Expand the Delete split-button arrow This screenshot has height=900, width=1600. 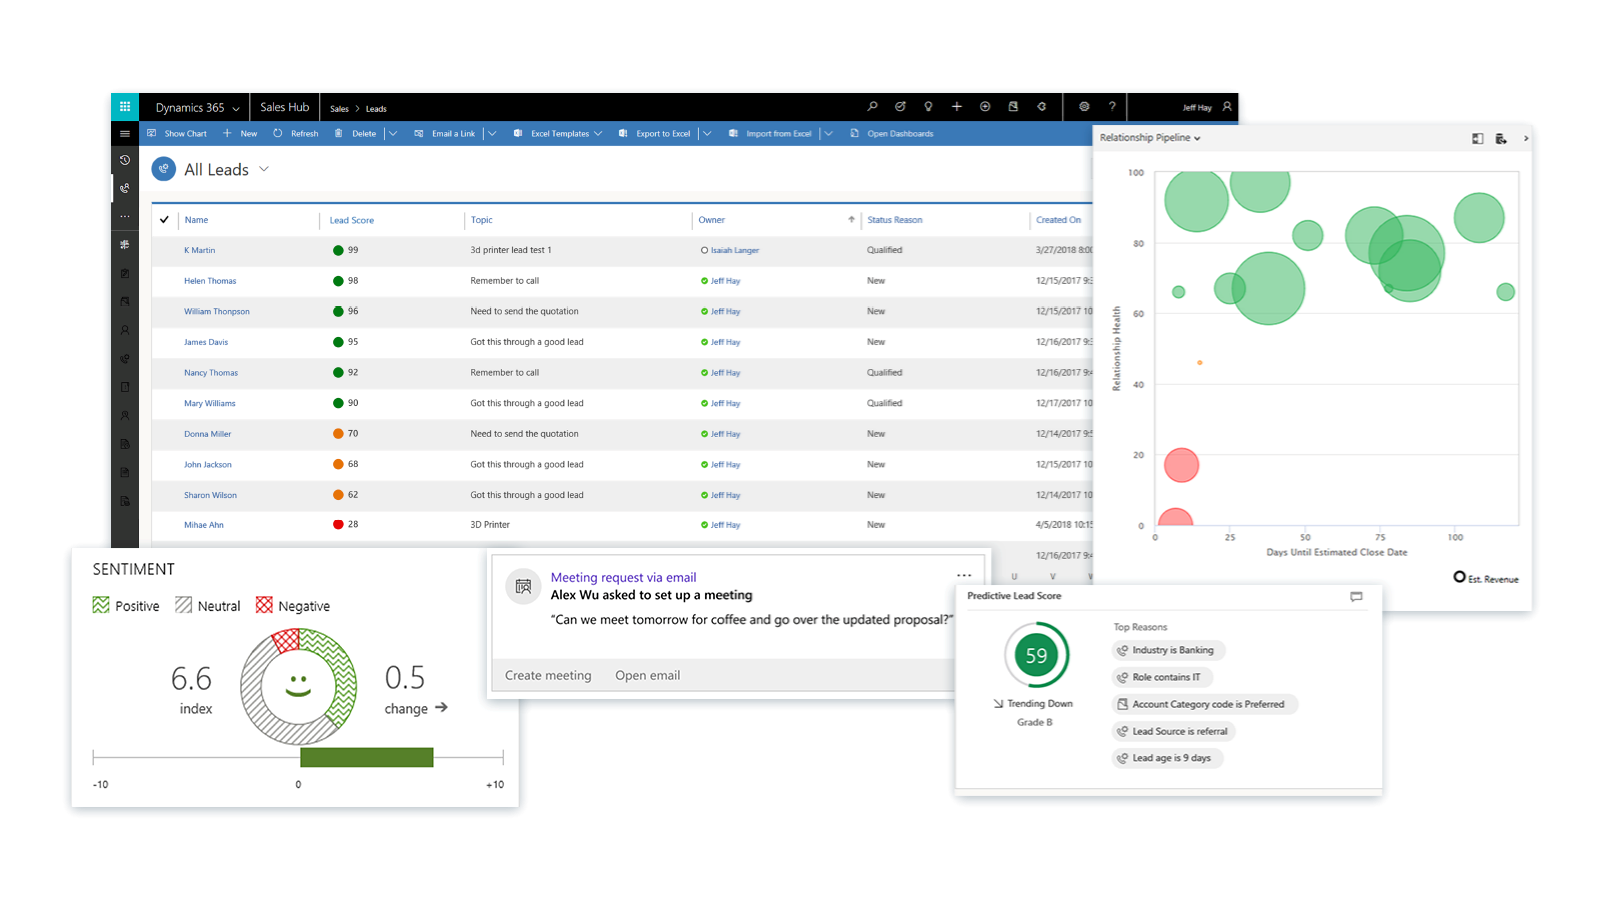(x=393, y=134)
